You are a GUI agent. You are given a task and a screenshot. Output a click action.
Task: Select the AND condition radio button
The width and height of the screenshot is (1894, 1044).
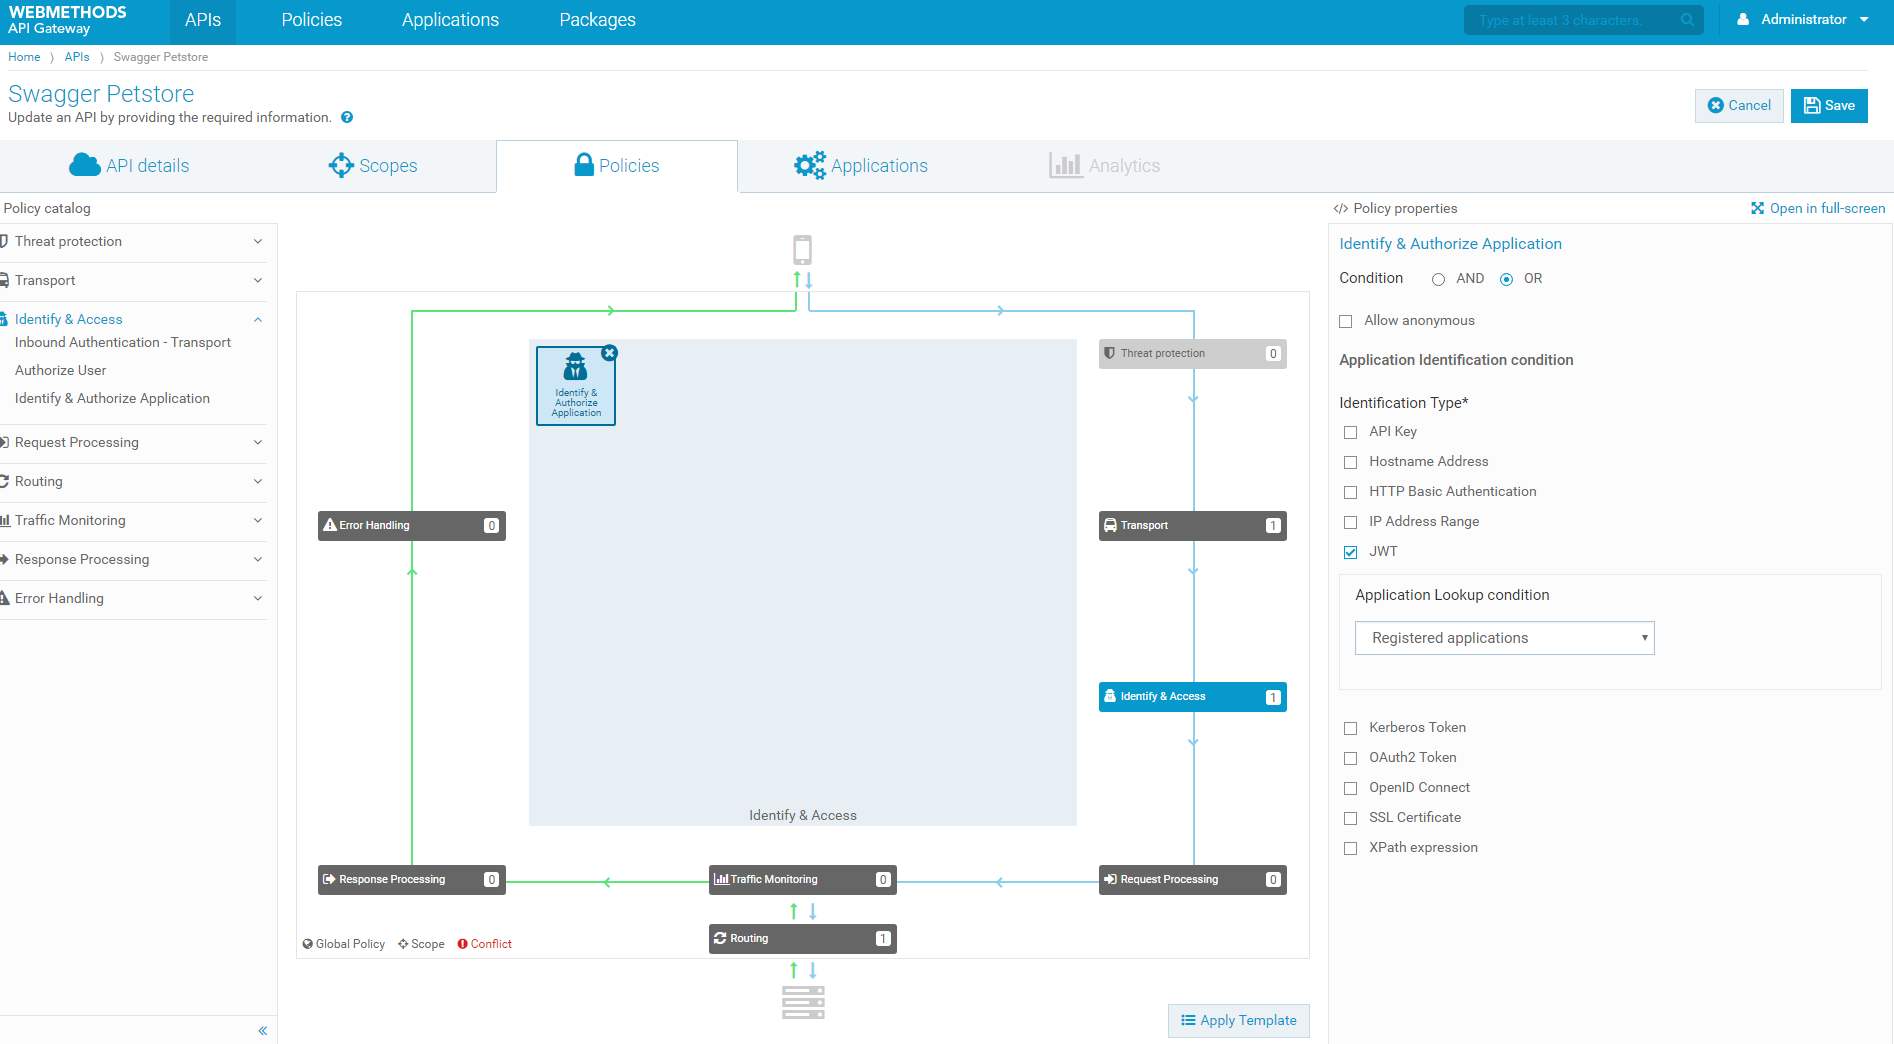click(1438, 280)
